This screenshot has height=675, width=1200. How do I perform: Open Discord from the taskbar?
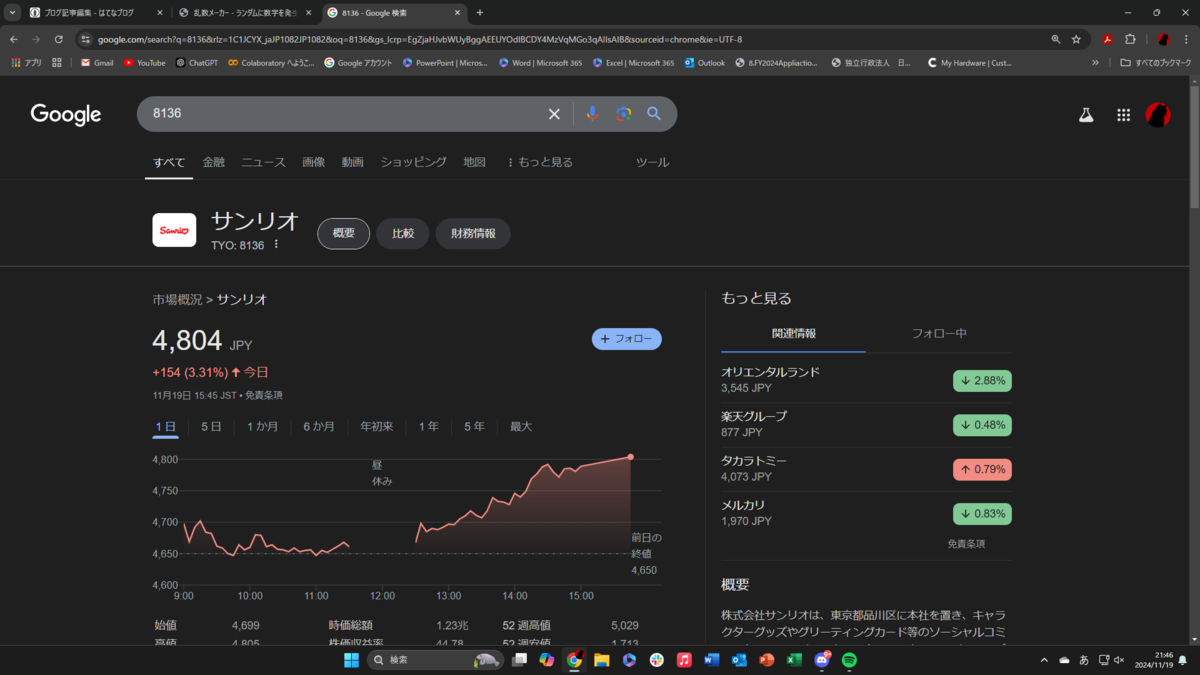click(822, 660)
